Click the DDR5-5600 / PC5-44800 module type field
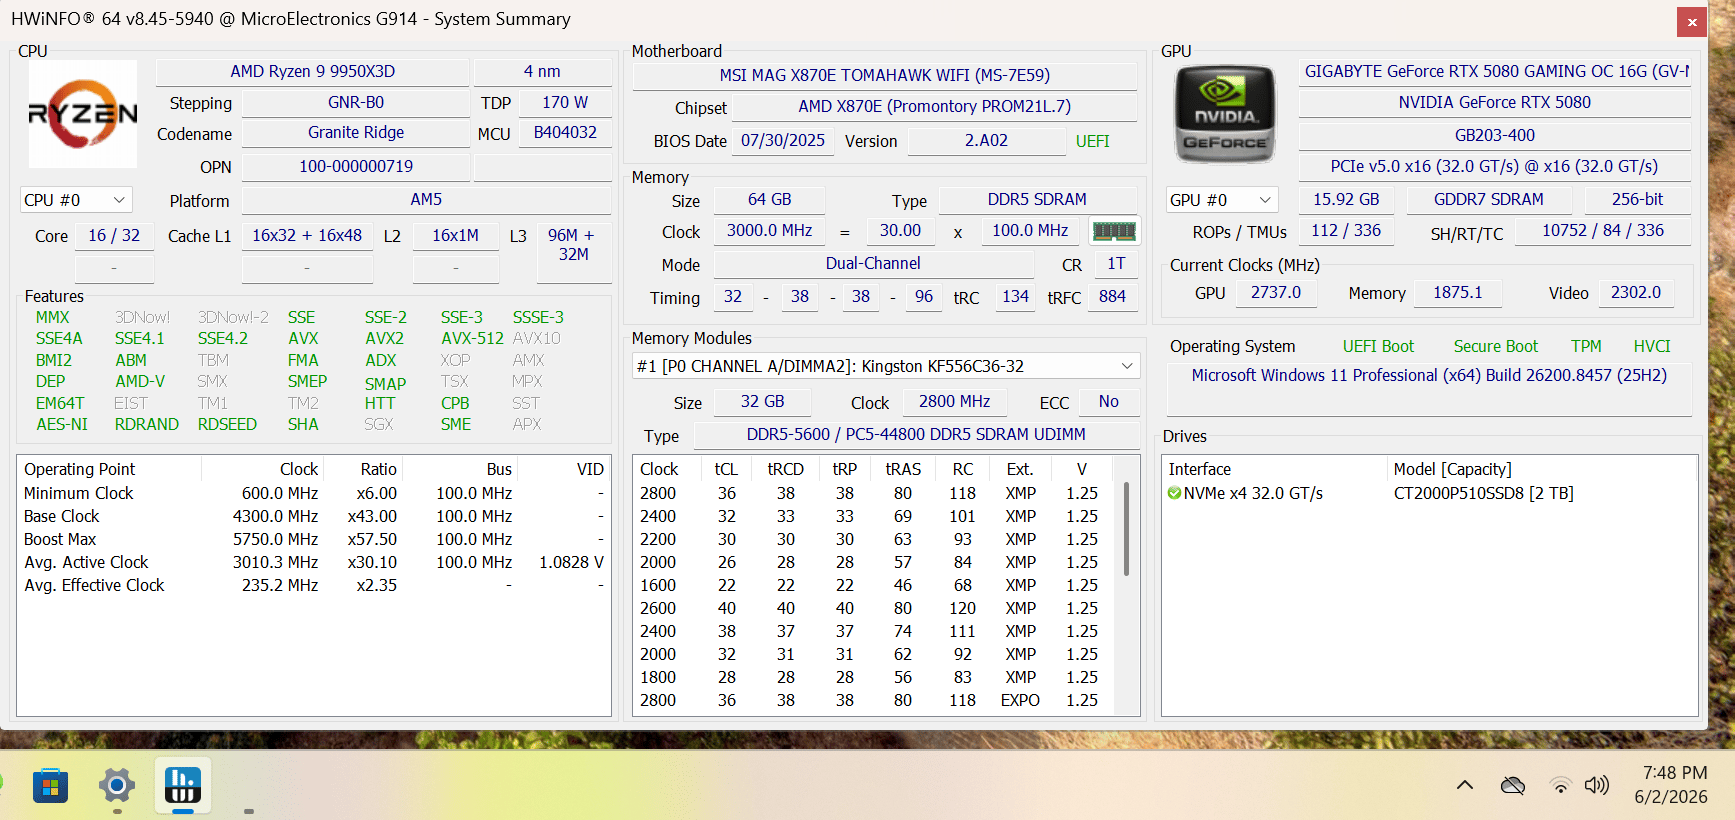This screenshot has width=1735, height=820. 916,435
